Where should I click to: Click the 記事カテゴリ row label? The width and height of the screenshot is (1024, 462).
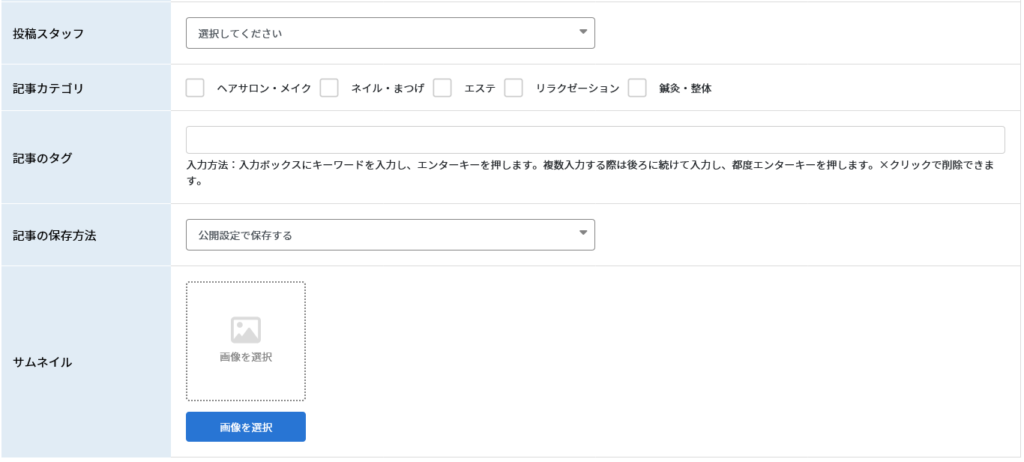tap(48, 88)
